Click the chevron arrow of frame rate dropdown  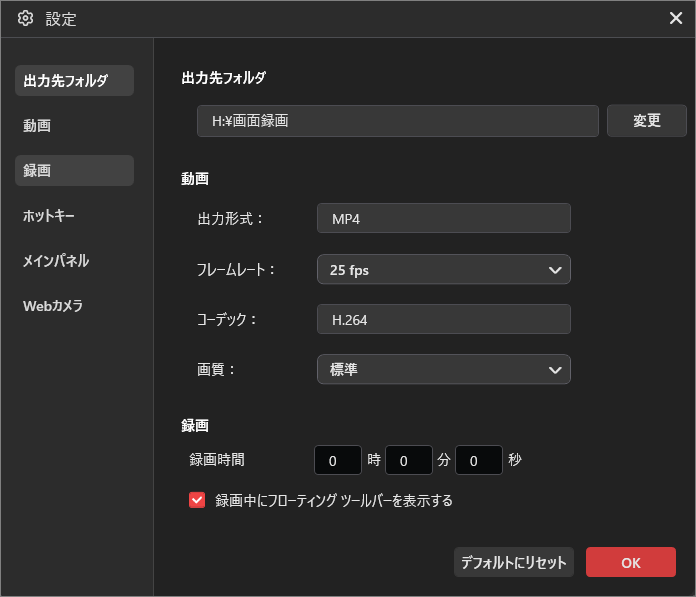click(x=555, y=270)
